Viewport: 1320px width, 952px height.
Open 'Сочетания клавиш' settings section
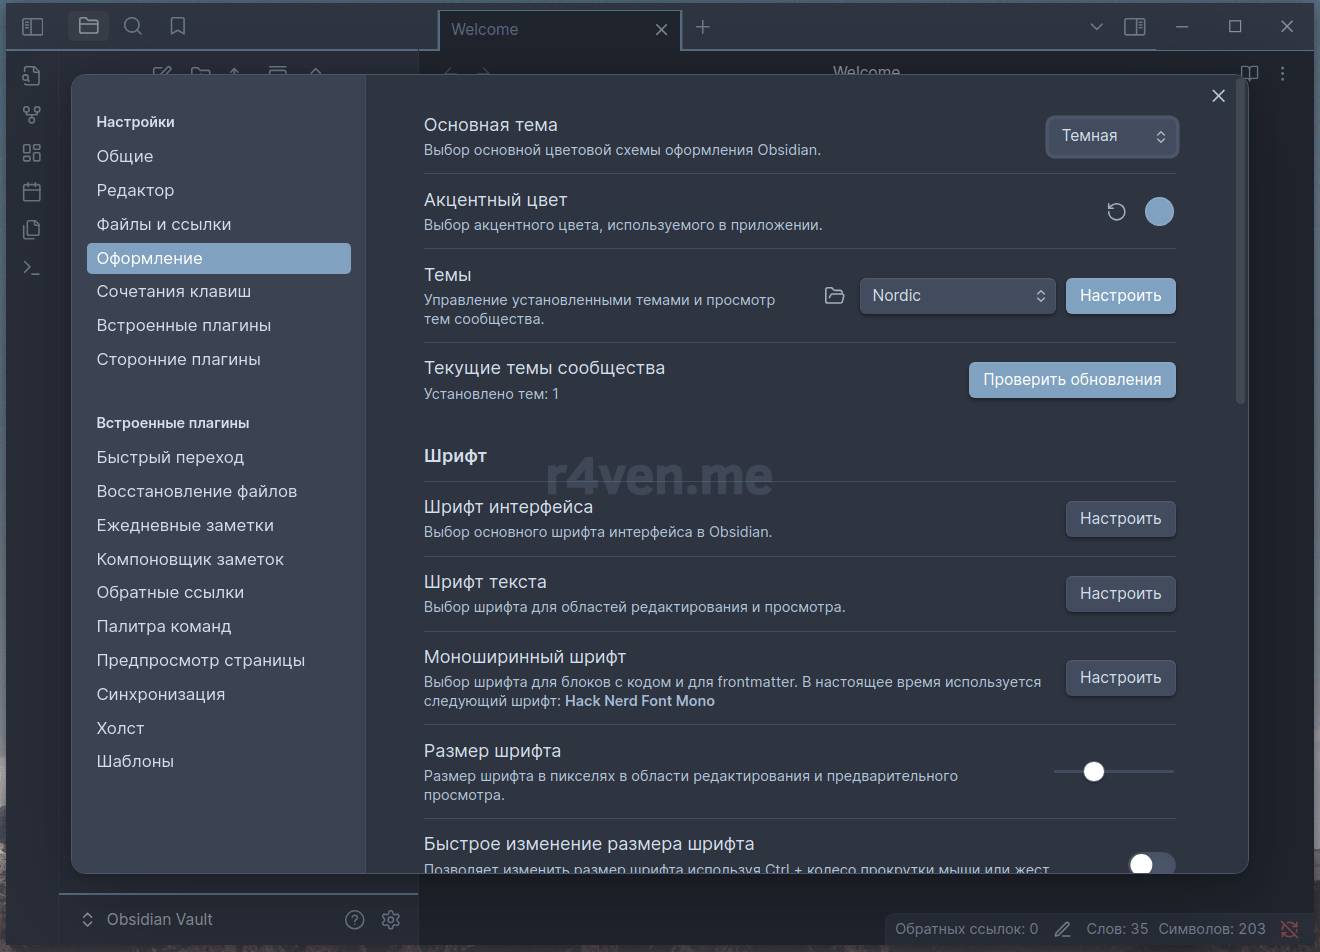coord(174,291)
